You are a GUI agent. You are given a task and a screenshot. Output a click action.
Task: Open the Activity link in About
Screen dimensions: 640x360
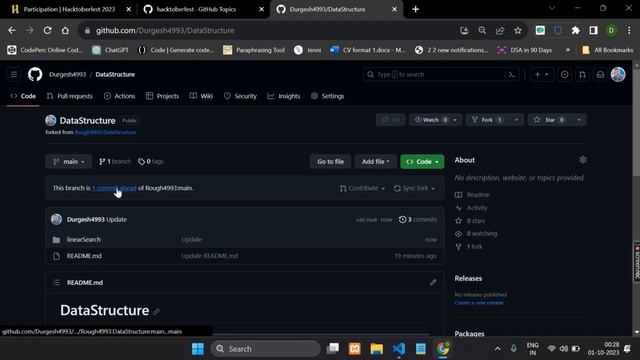point(477,208)
